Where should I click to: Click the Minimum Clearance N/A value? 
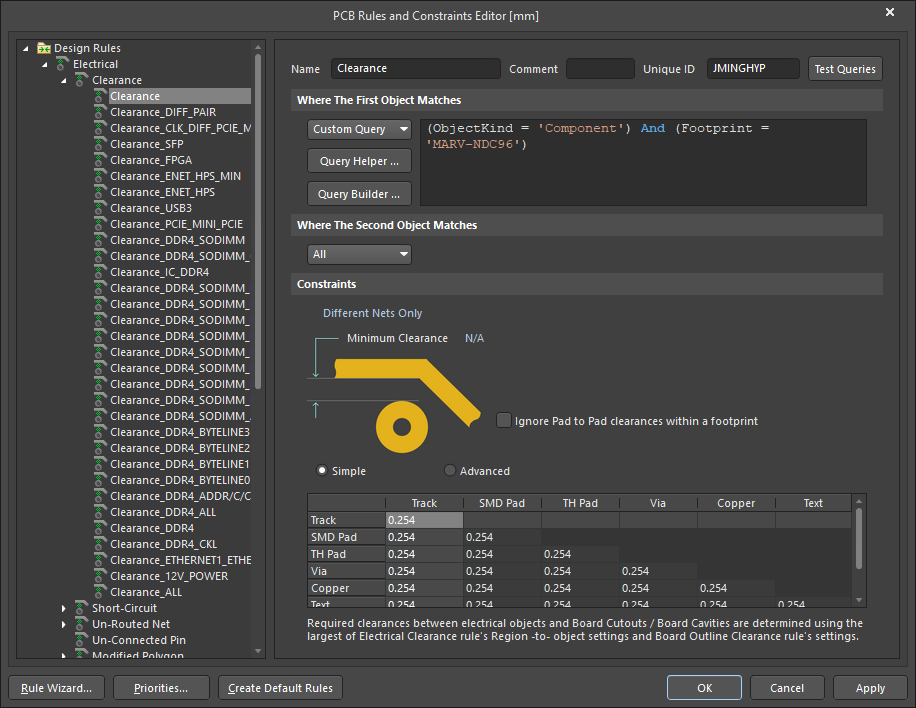[x=474, y=338]
